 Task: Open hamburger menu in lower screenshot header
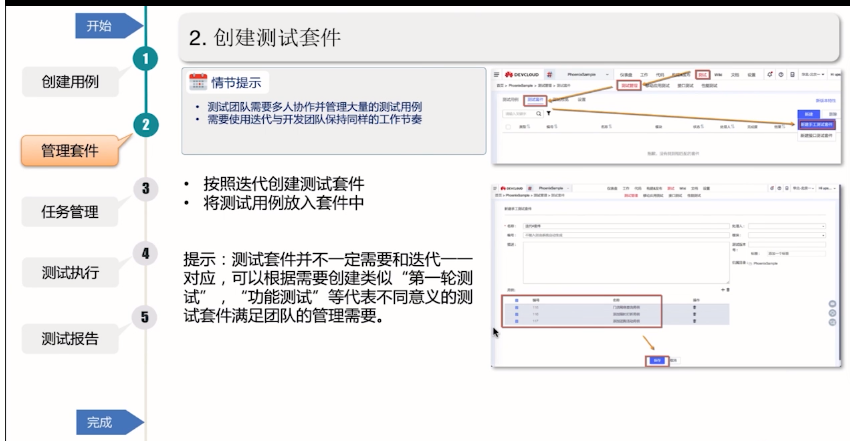pyautogui.click(x=495, y=189)
